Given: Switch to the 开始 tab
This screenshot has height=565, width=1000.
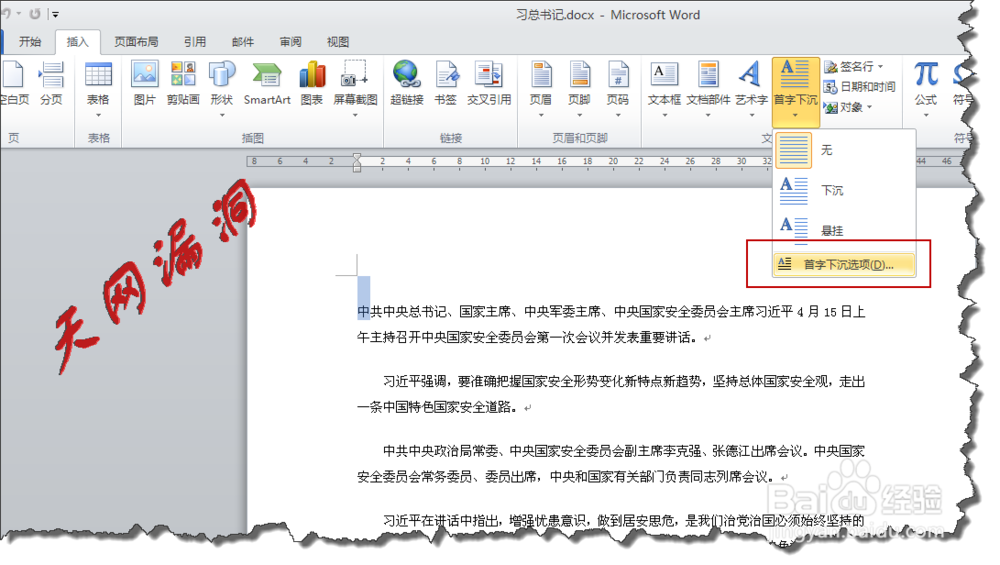Looking at the screenshot, I should coord(30,42).
